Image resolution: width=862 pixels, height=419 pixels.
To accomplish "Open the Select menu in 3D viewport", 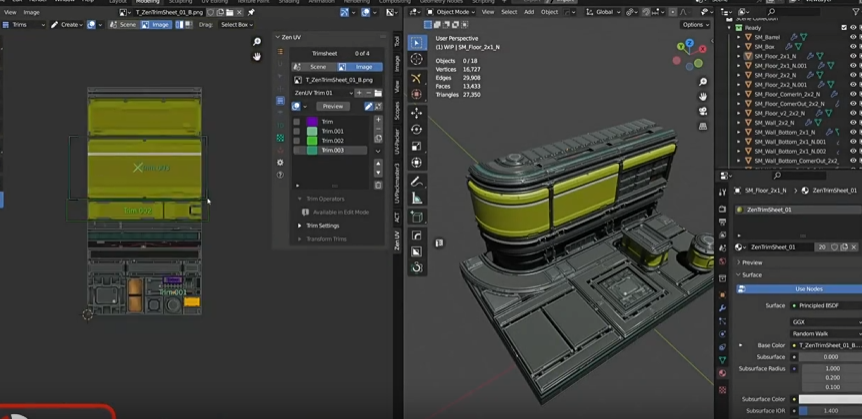I will [509, 12].
